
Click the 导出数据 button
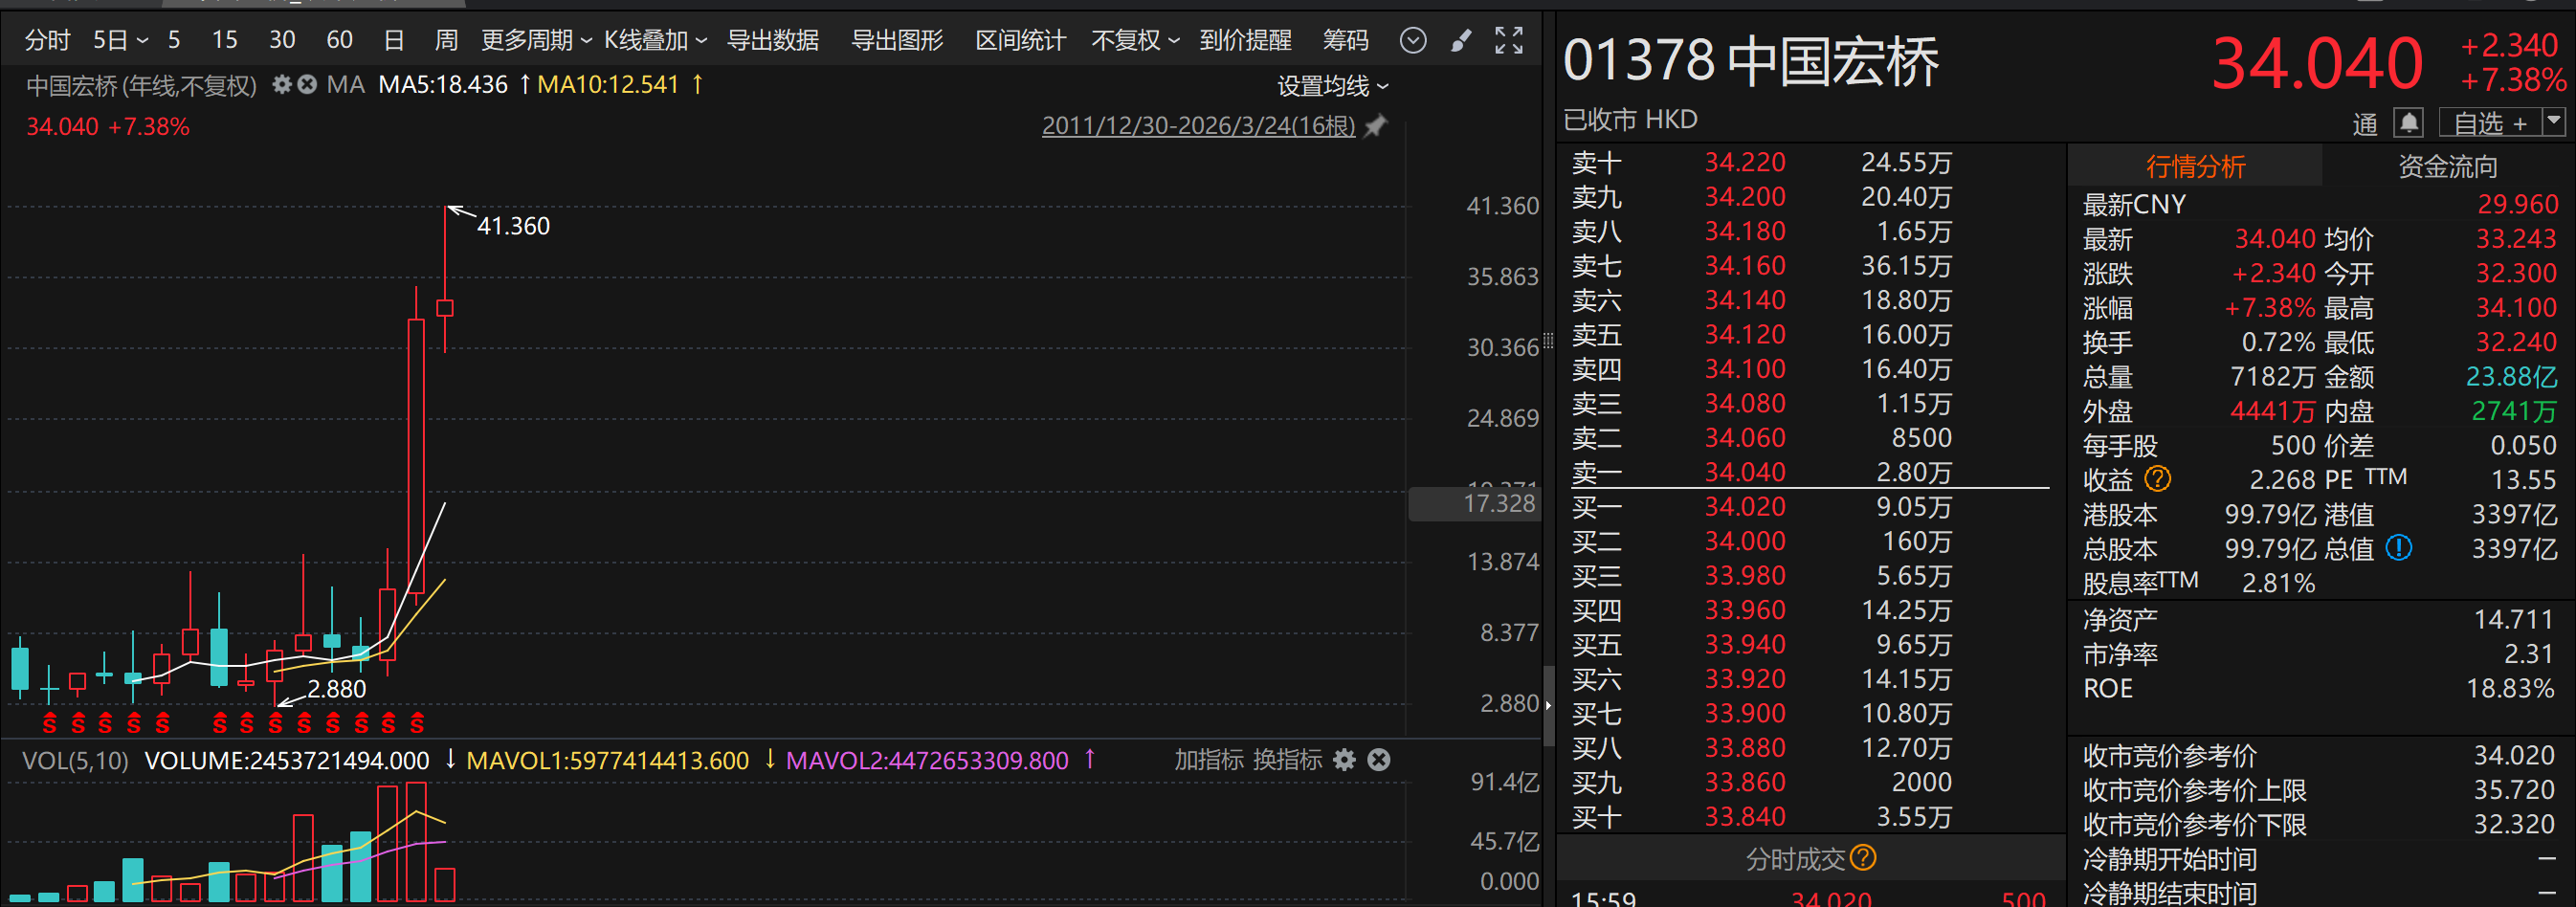coord(772,40)
